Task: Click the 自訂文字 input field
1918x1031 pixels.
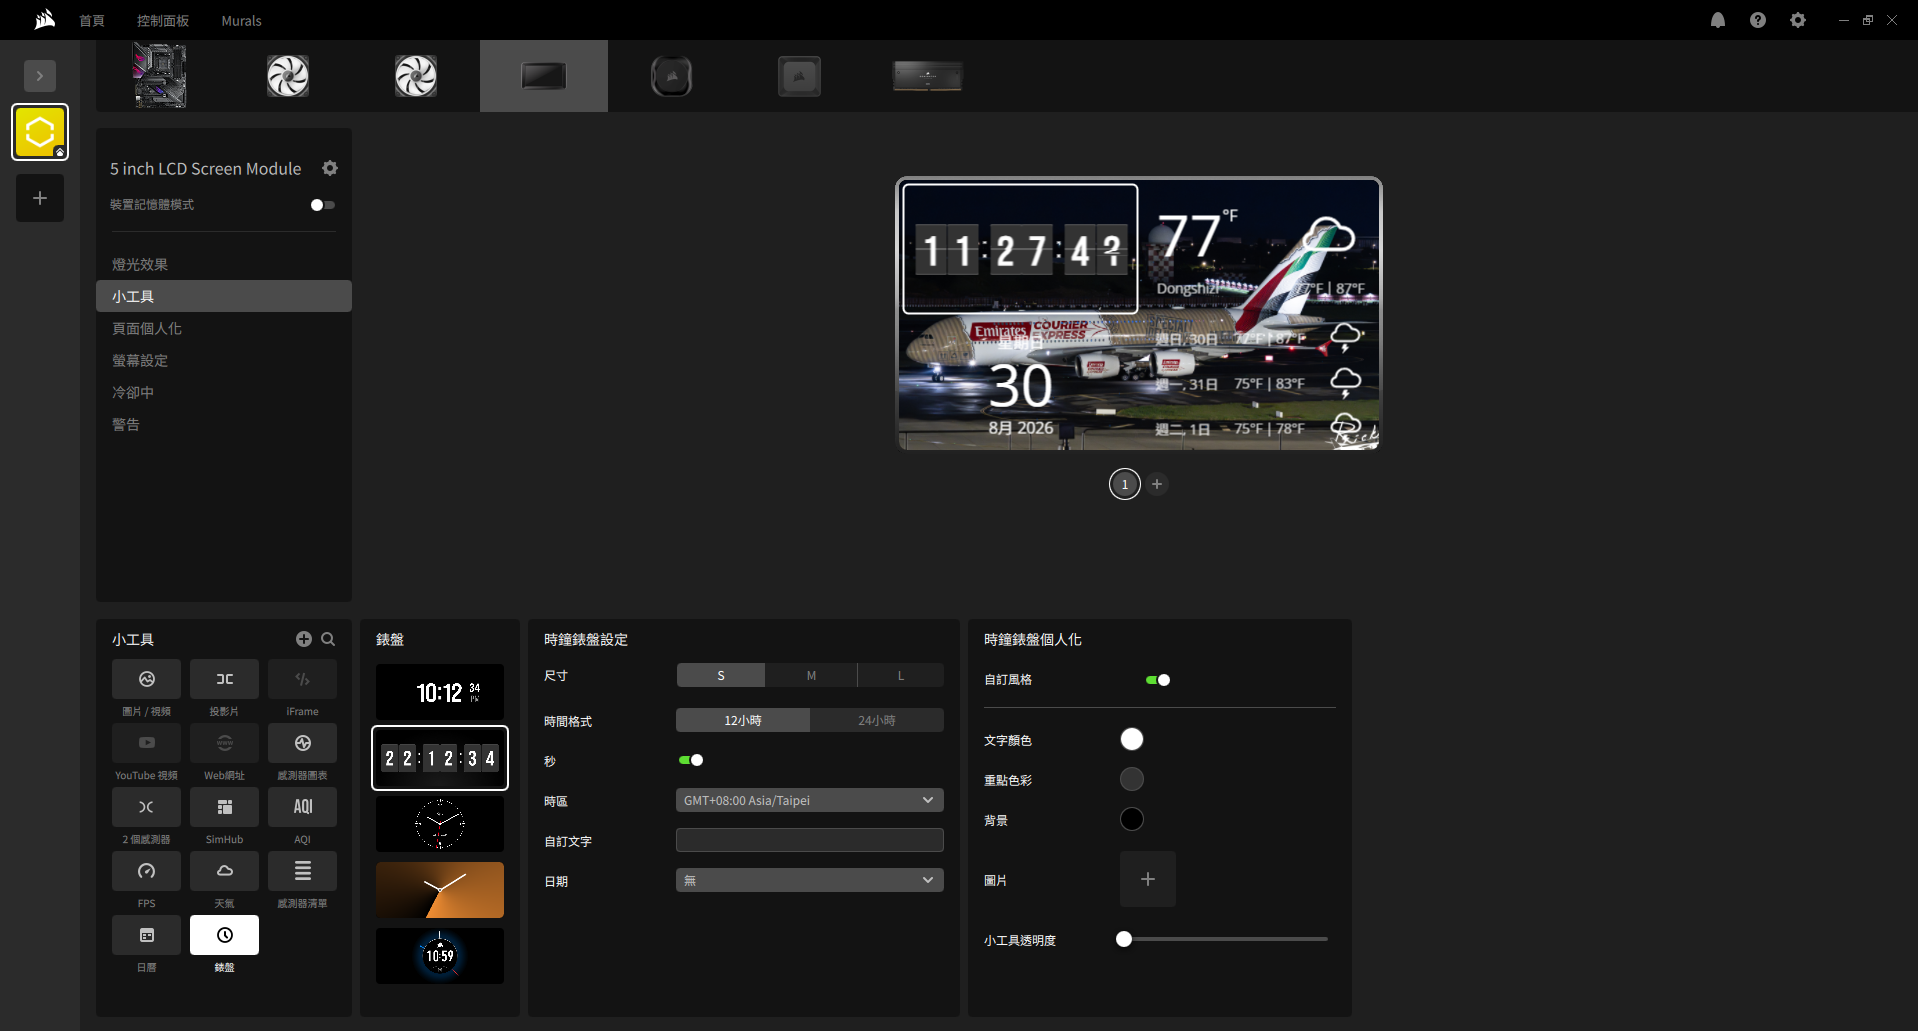Action: tap(810, 840)
